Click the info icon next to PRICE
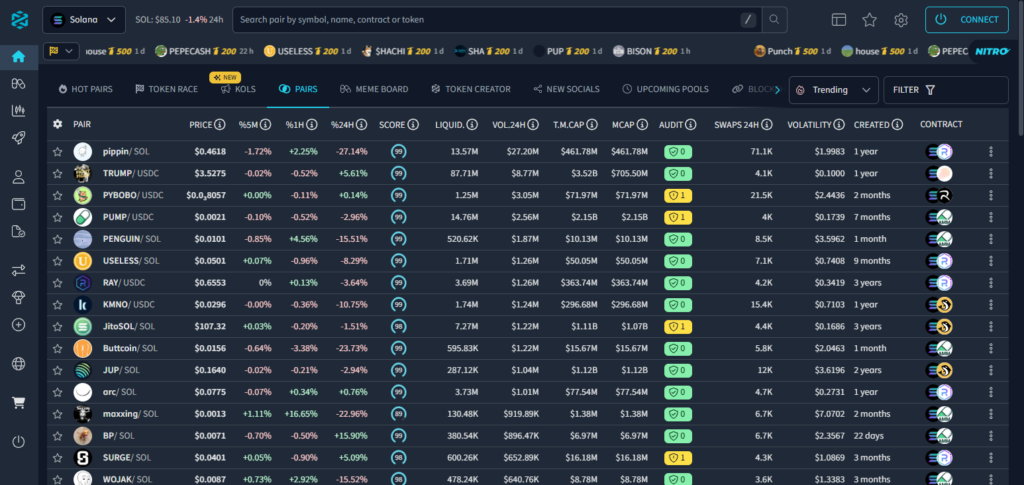 (x=220, y=124)
